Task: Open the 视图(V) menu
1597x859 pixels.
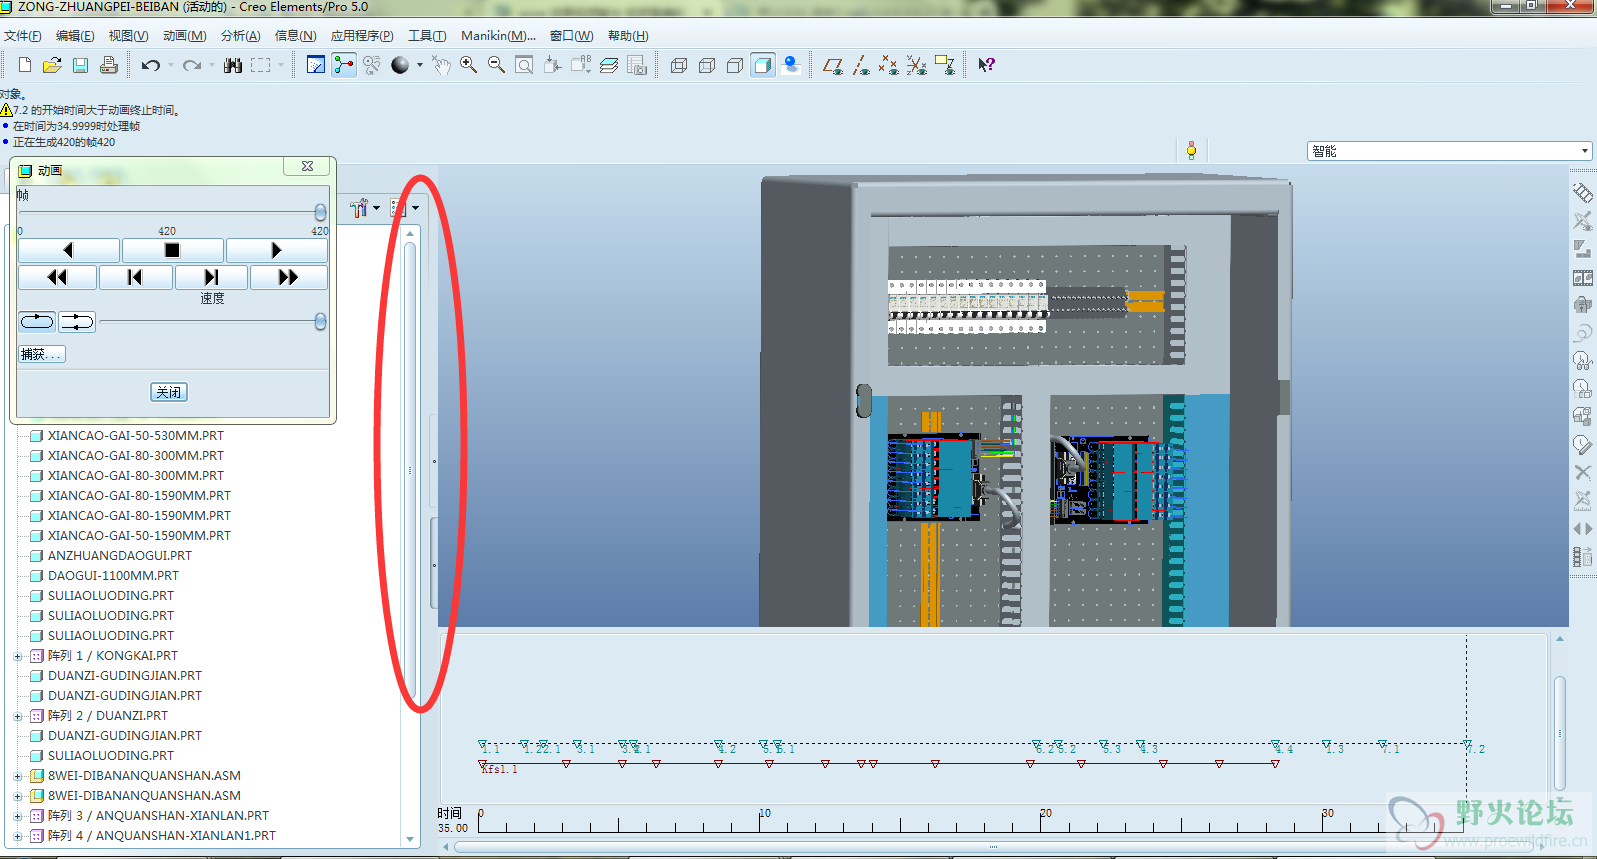Action: (x=128, y=36)
